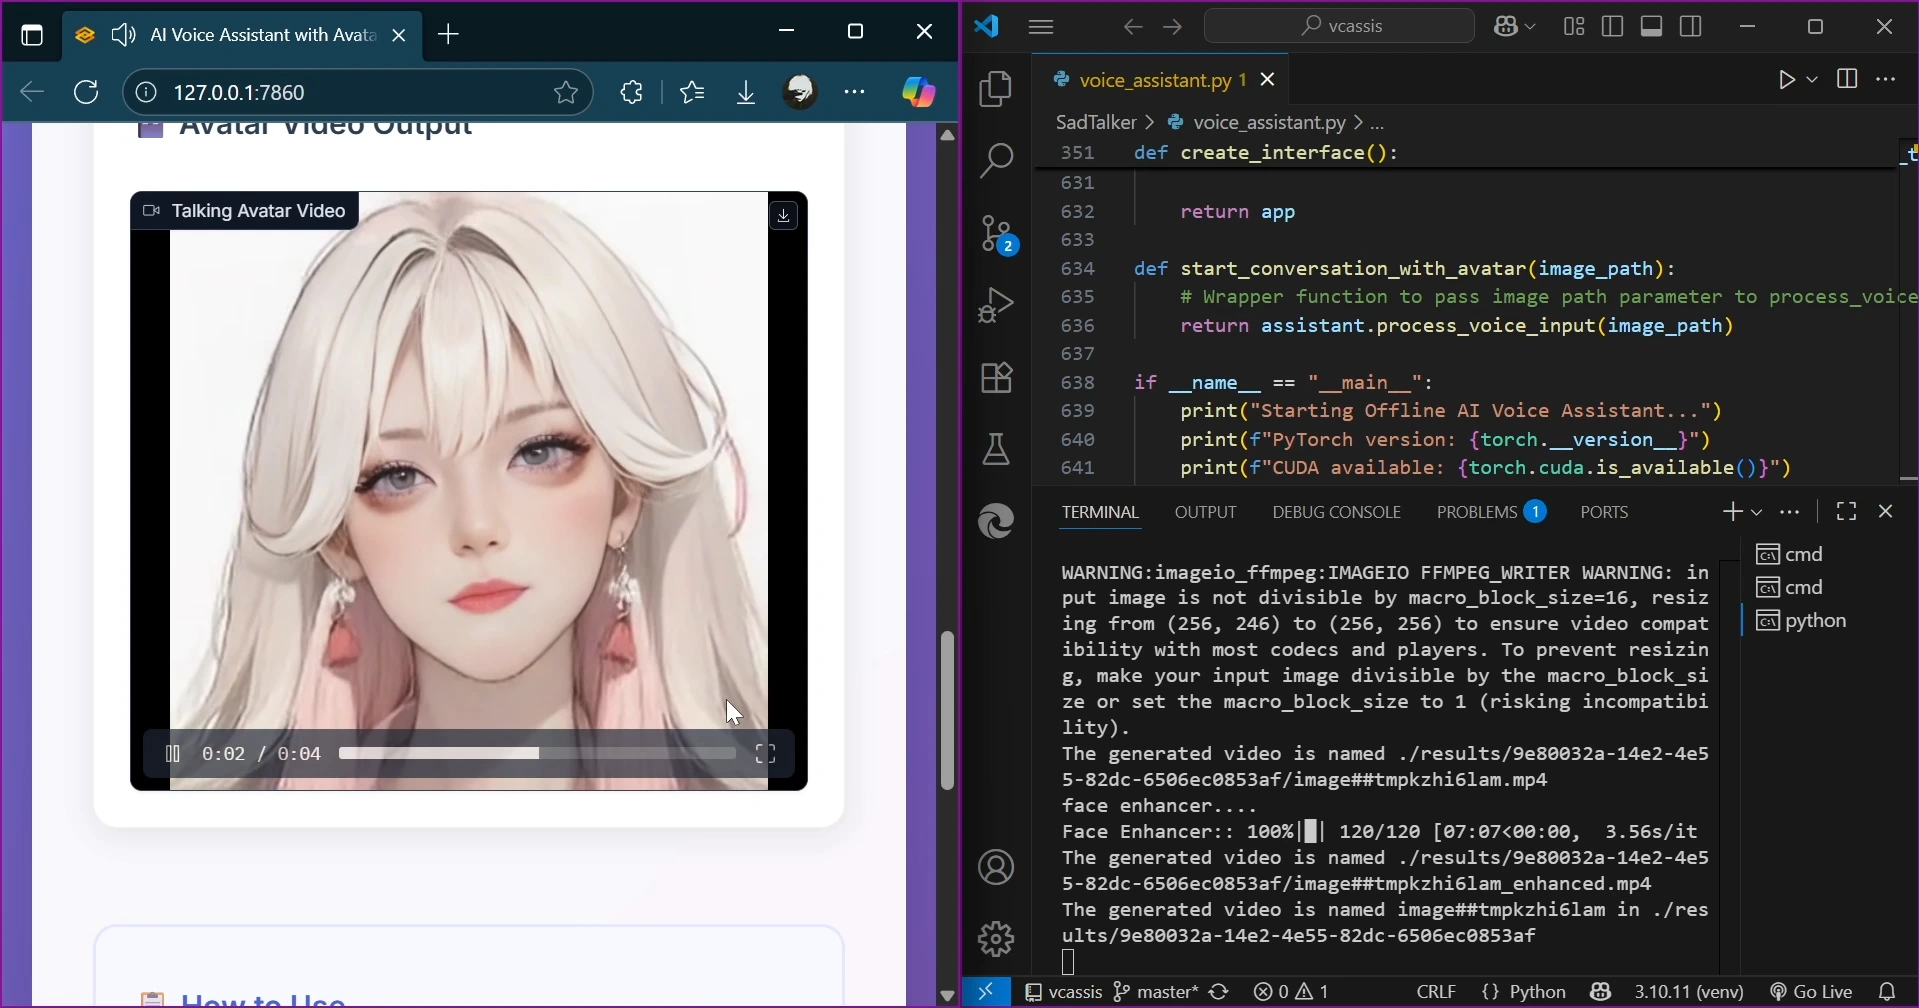This screenshot has width=1919, height=1008.
Task: Switch to the TERMINAL panel tab
Action: tap(1101, 513)
